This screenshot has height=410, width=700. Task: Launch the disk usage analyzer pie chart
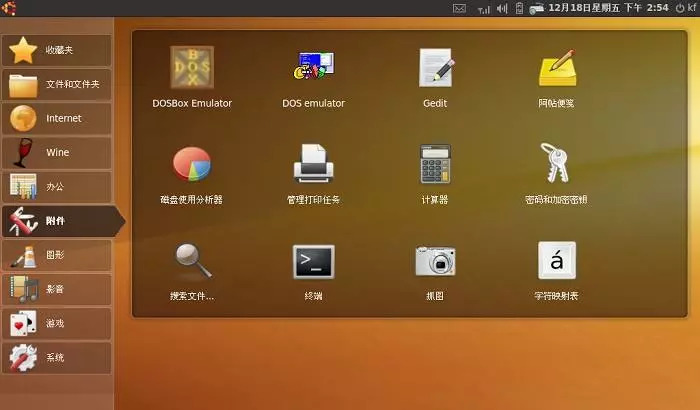[192, 164]
